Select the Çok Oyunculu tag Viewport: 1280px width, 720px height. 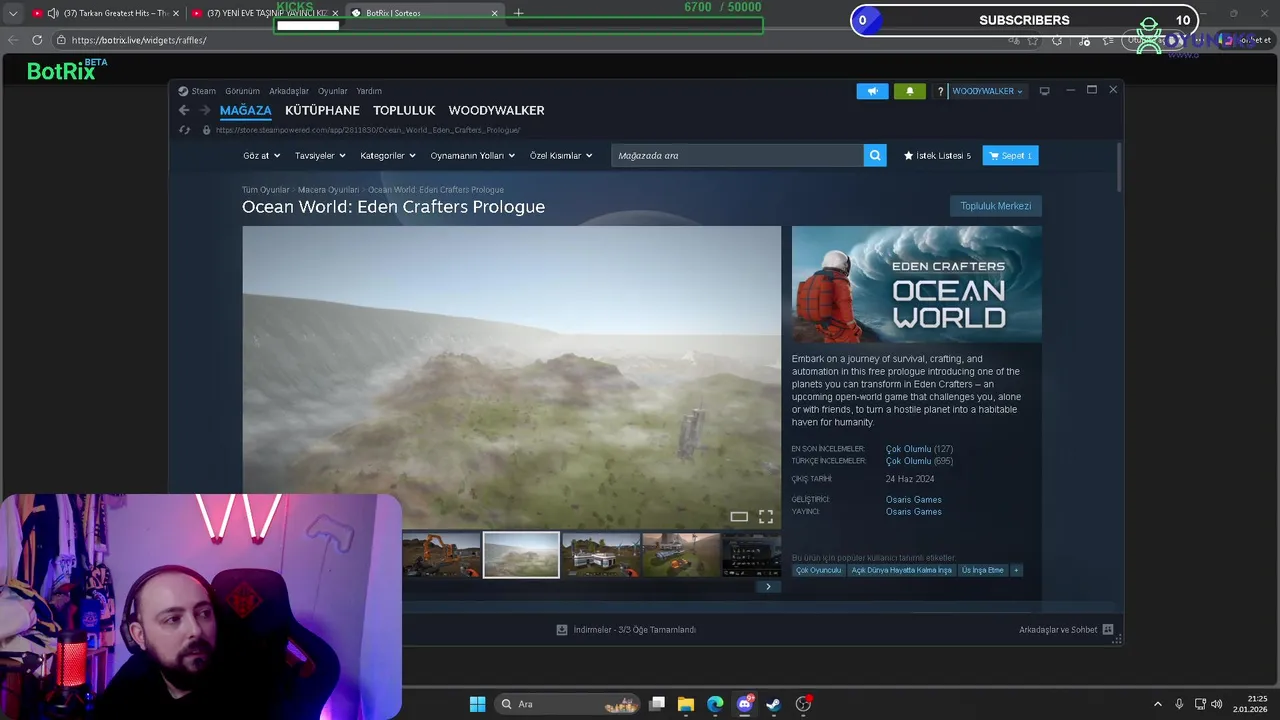pos(818,570)
